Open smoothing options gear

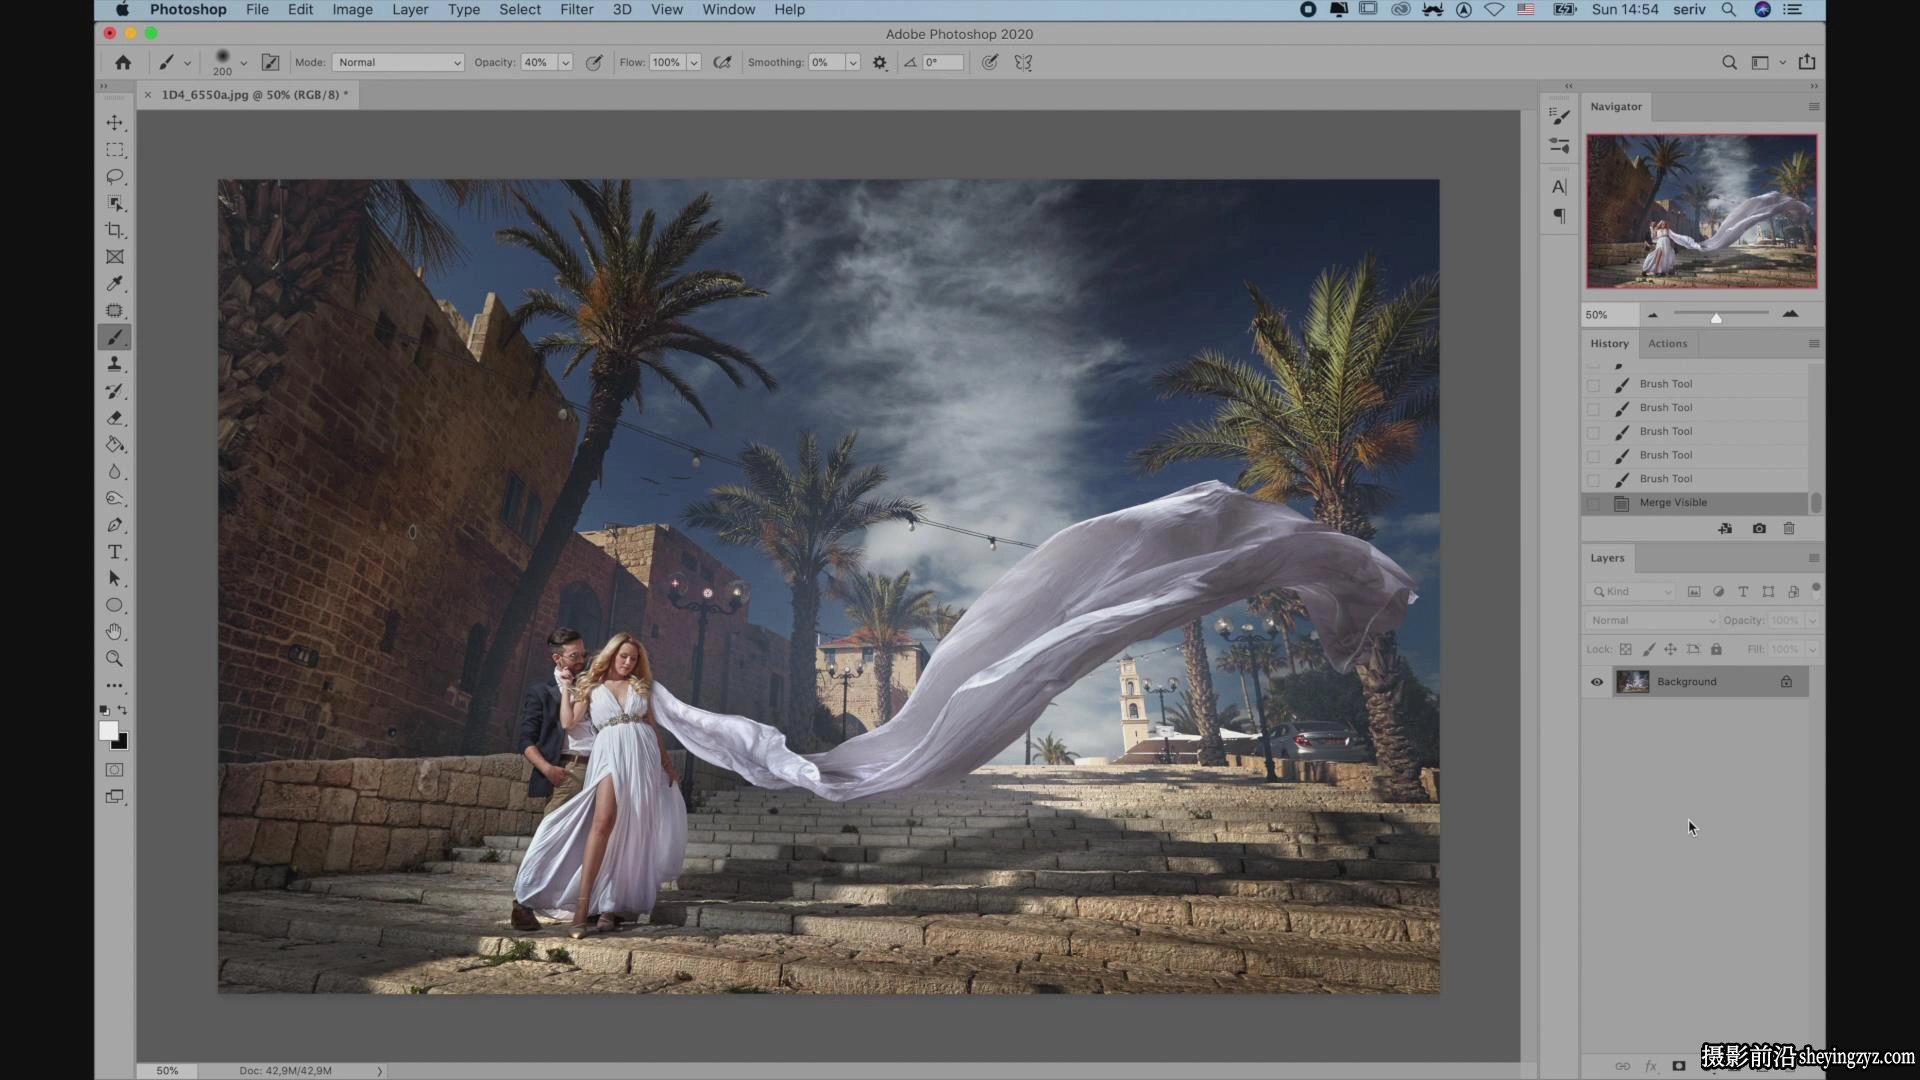[880, 62]
